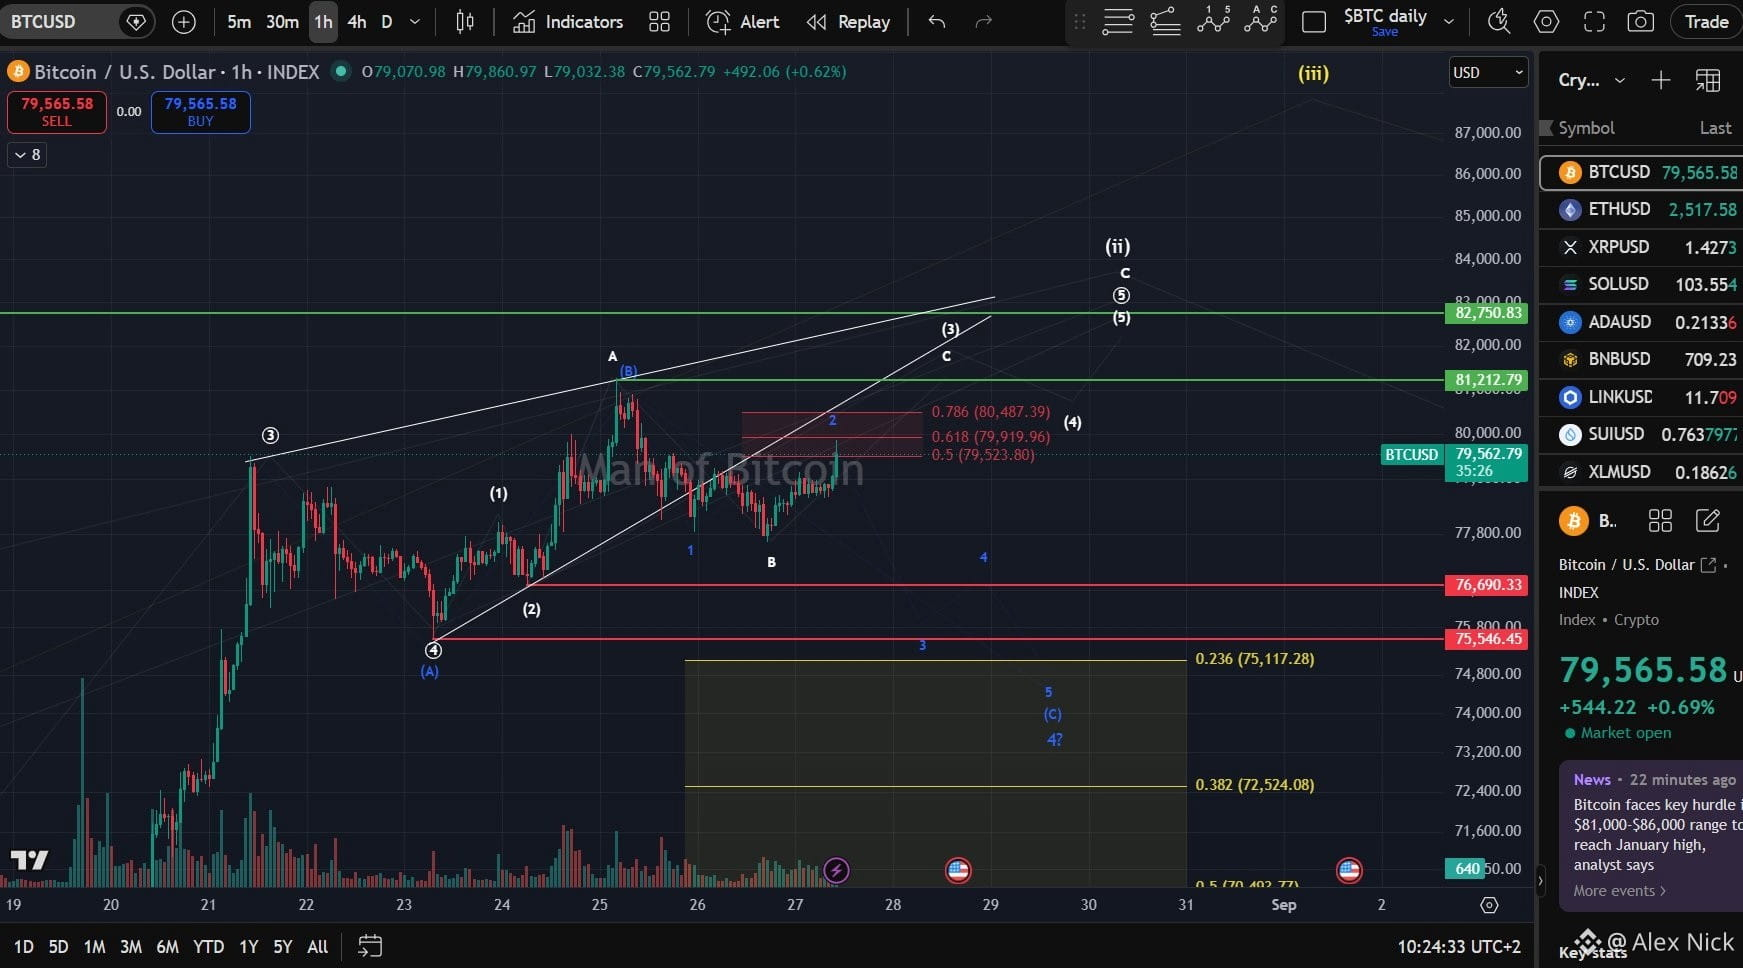Screen dimensions: 1743x968
Task: Click the 76,690.33 red price label
Action: pos(1489,585)
